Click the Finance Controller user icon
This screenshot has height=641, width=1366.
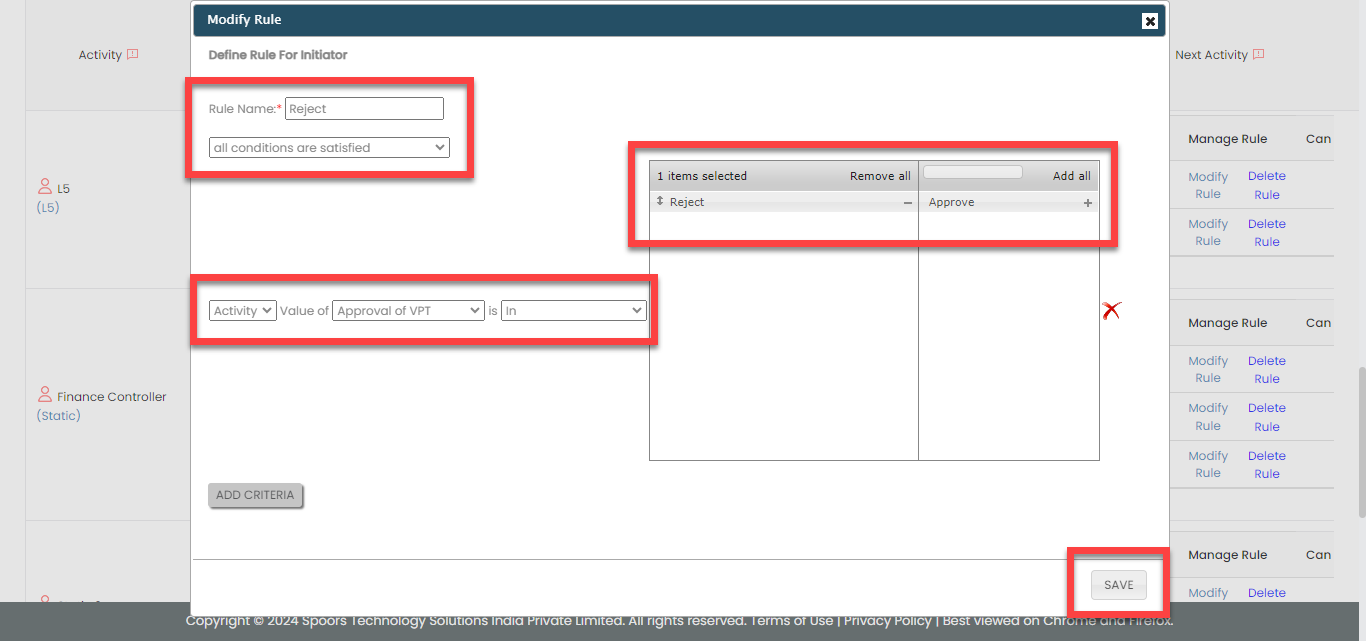click(44, 395)
